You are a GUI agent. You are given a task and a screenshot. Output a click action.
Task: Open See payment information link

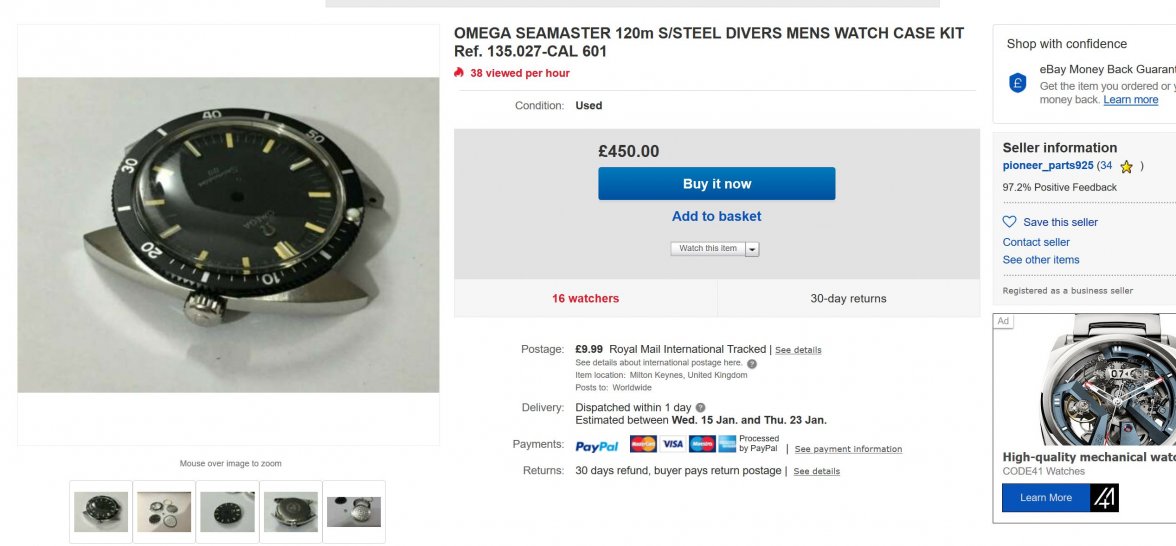848,449
